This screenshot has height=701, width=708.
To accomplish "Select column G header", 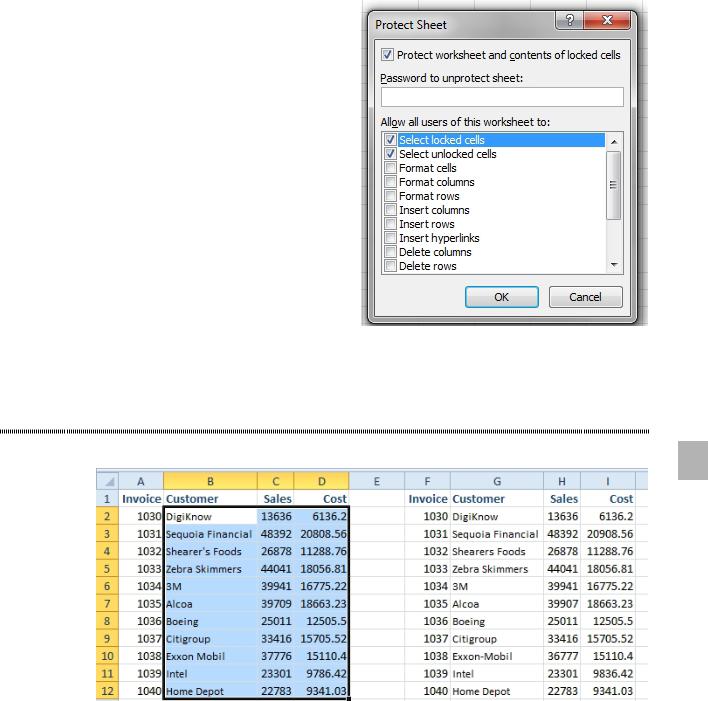I will [497, 481].
